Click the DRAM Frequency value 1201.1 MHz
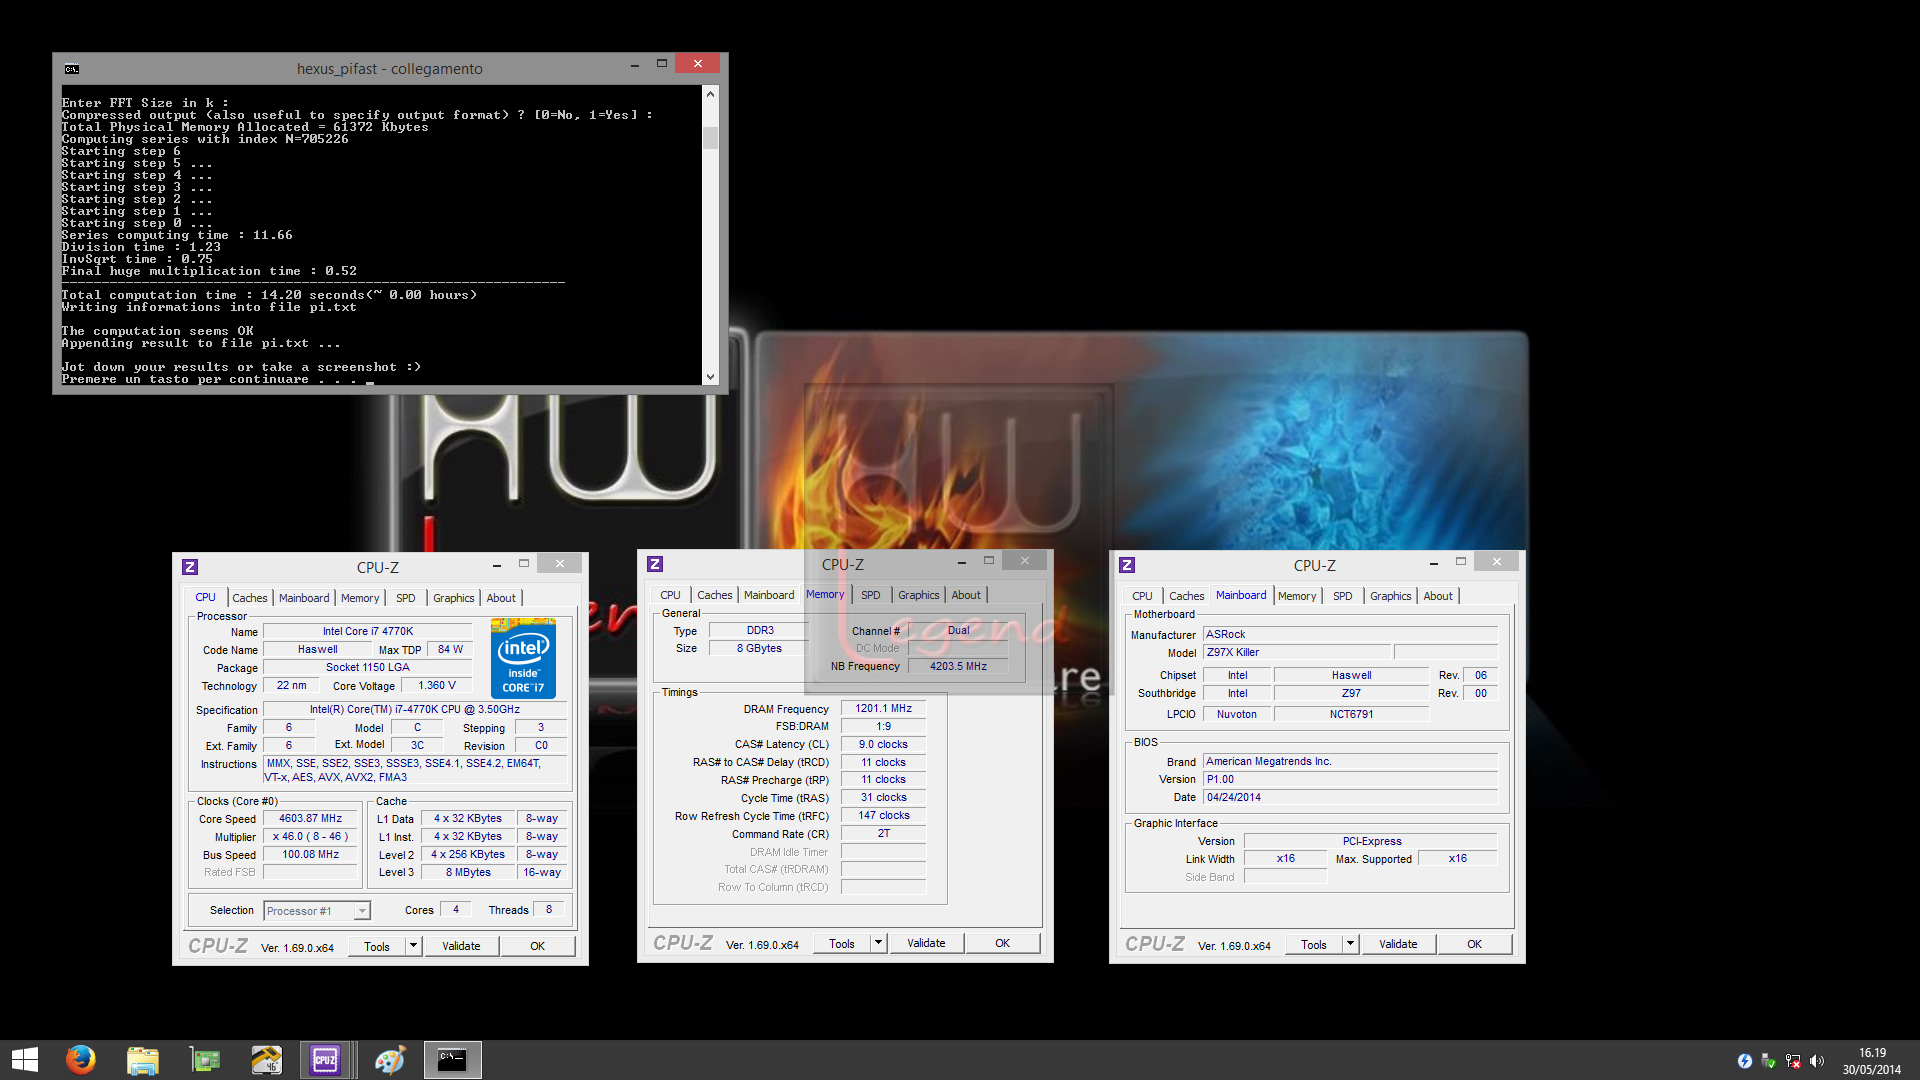 click(884, 708)
